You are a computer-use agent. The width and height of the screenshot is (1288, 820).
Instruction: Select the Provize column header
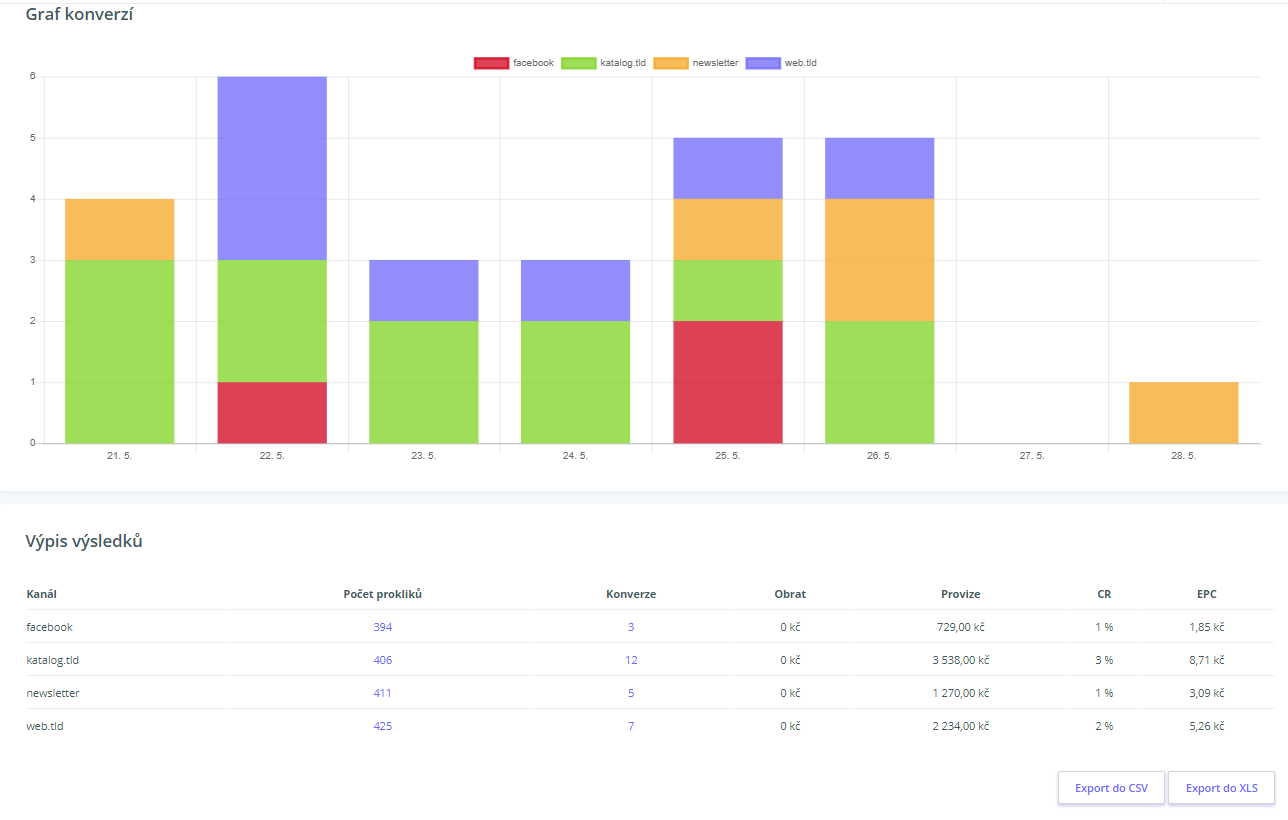(x=961, y=594)
